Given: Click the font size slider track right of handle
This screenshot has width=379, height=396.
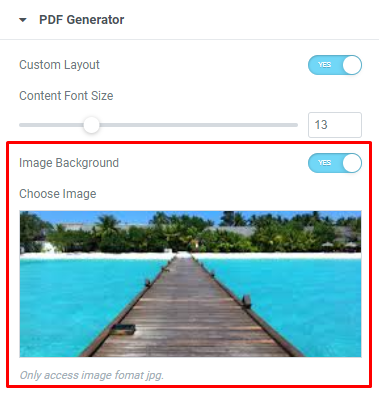Looking at the screenshot, I should (198, 125).
